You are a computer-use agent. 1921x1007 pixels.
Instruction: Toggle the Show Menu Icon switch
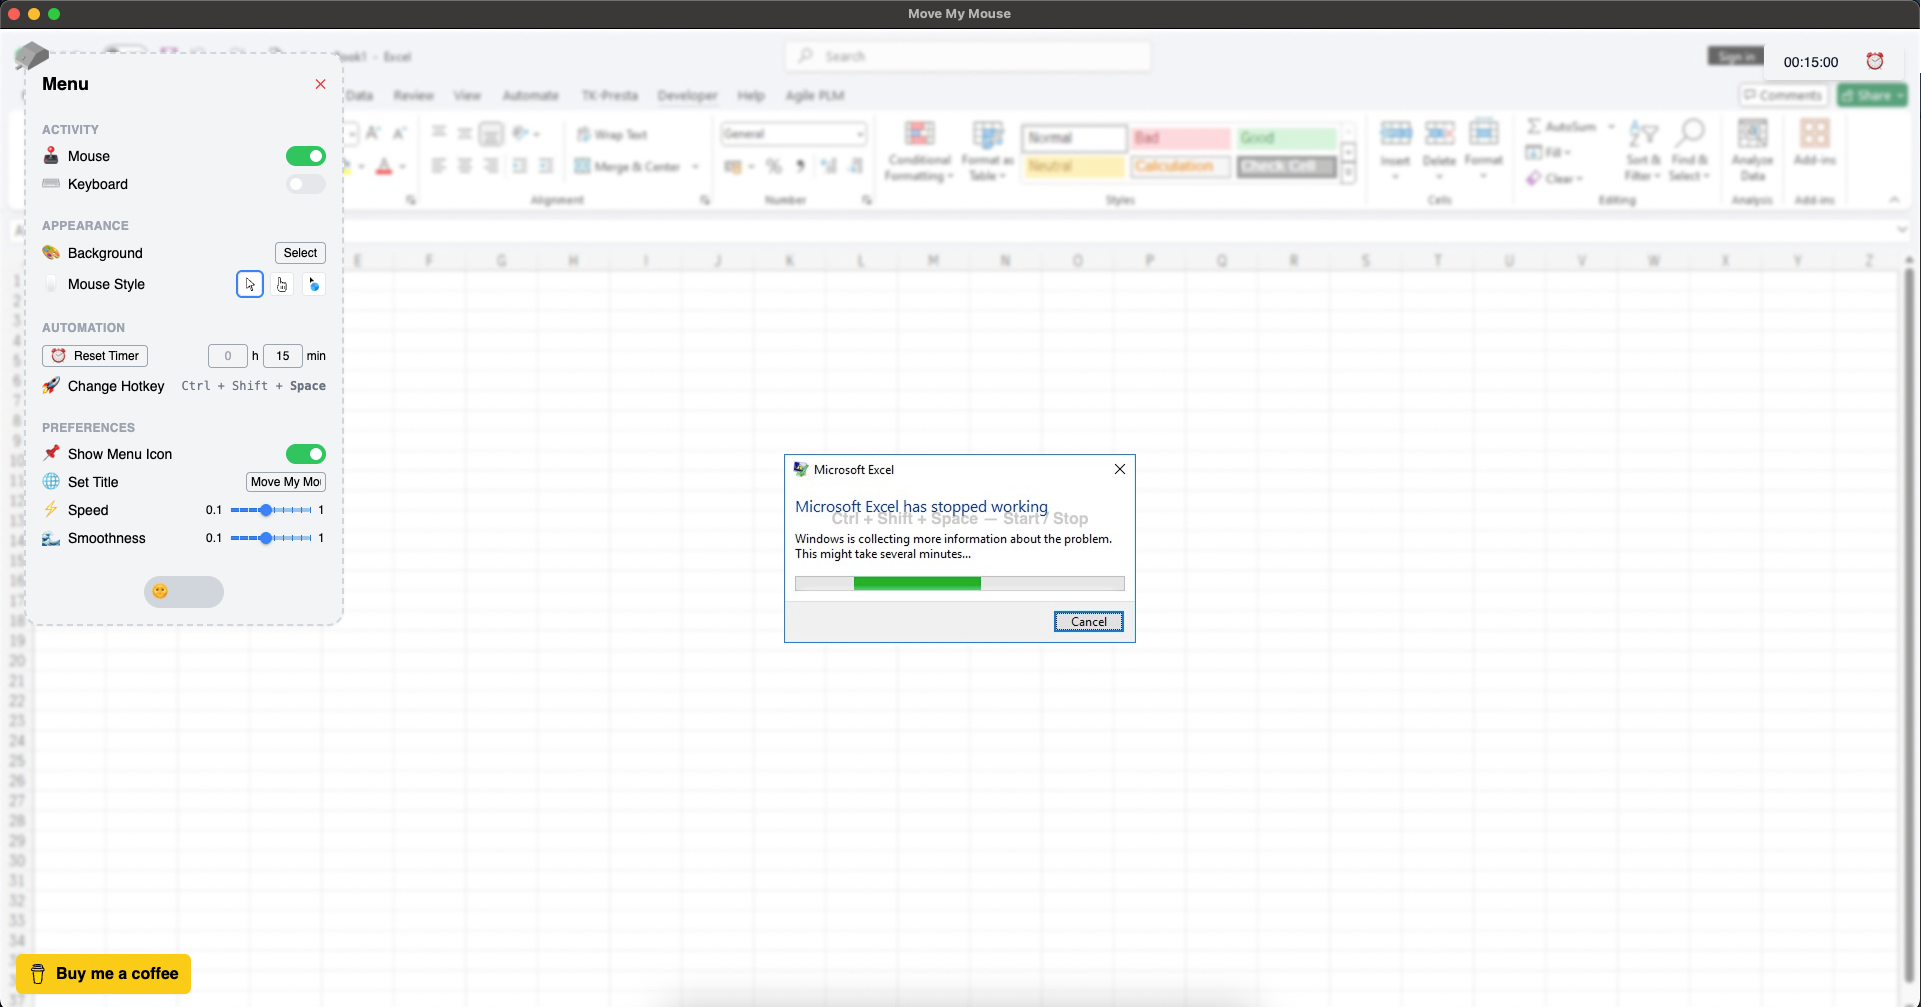(x=306, y=454)
